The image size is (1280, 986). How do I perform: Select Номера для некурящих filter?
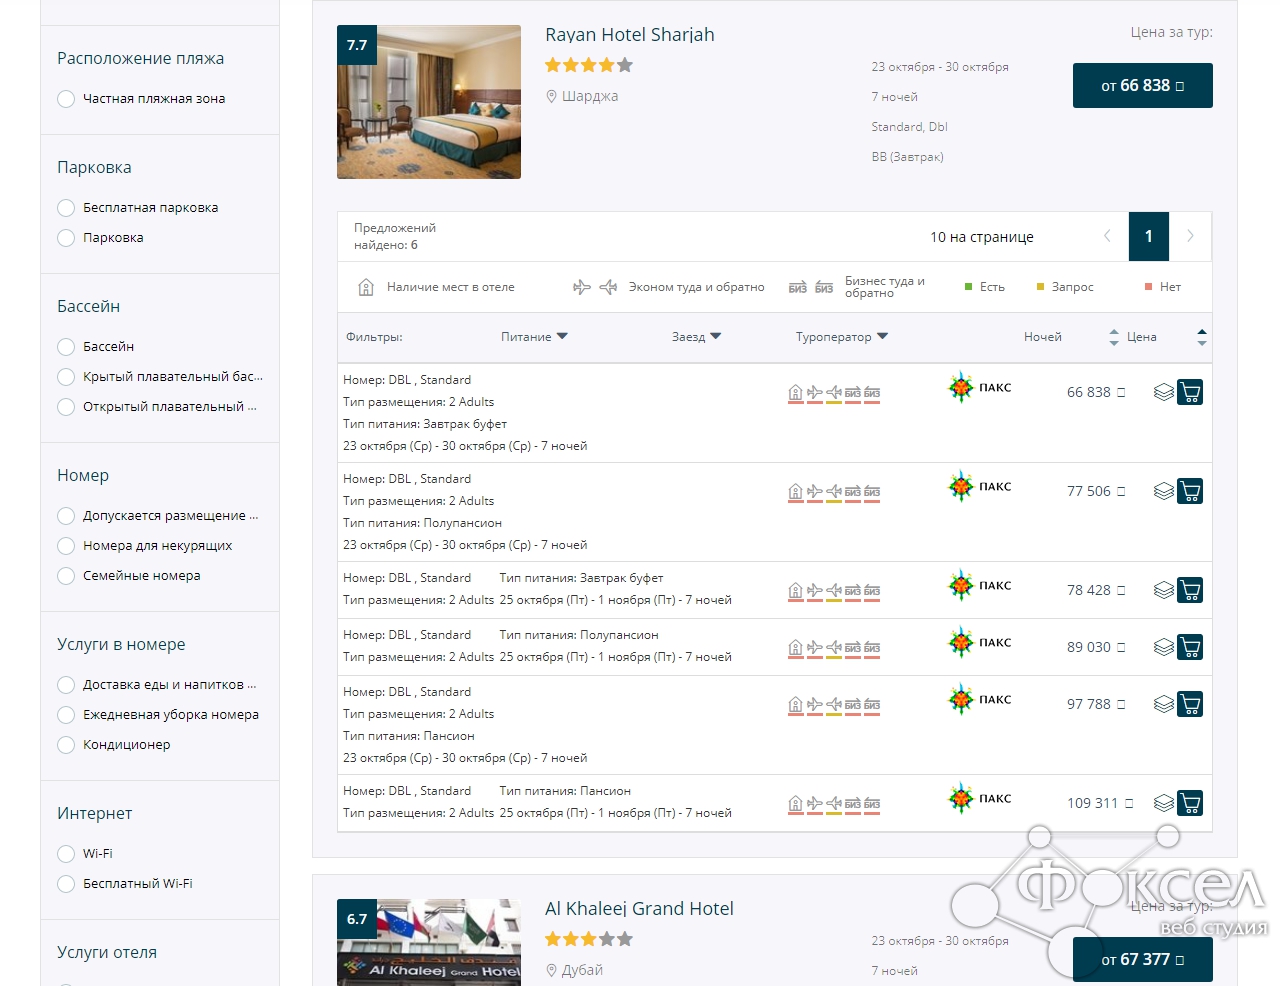66,546
